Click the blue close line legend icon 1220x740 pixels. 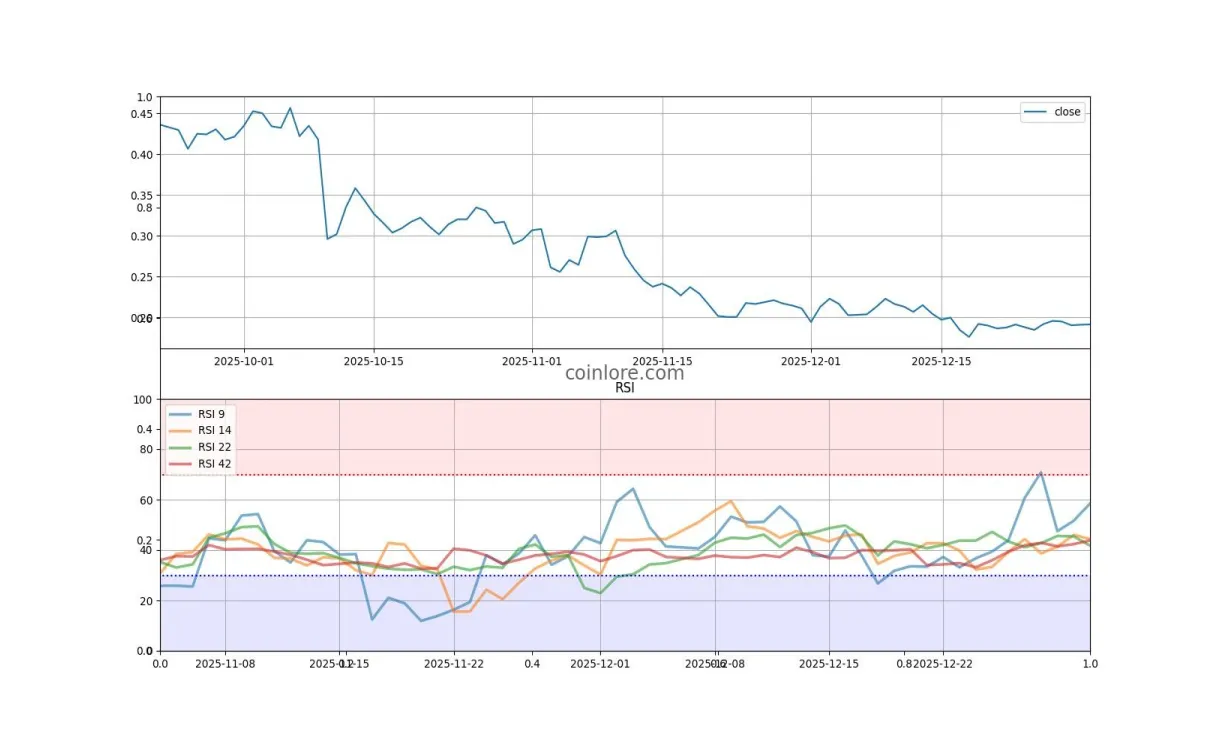click(1037, 111)
